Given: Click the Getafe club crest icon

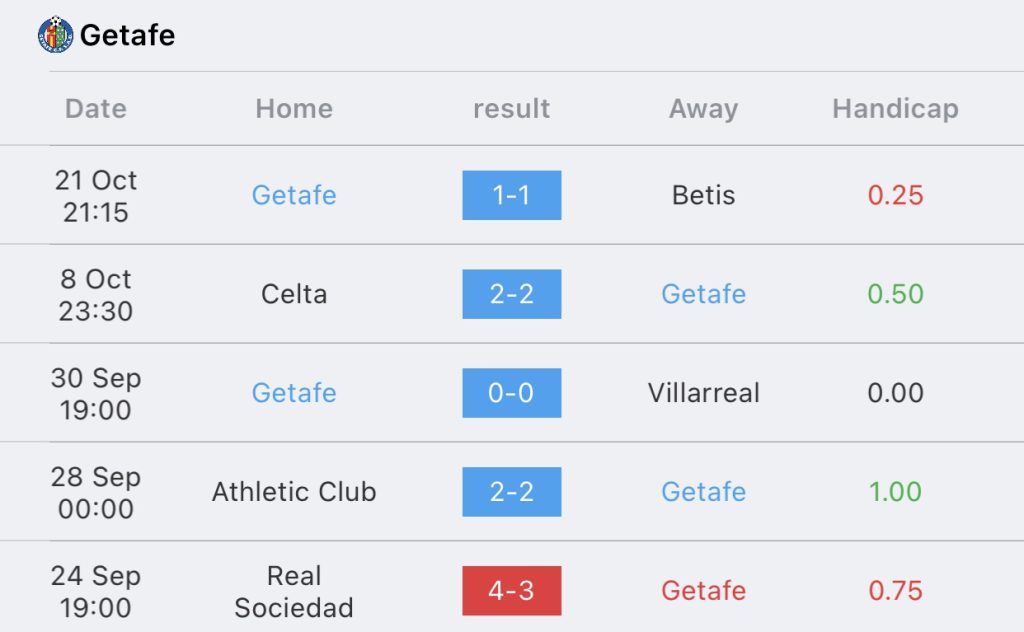Looking at the screenshot, I should pos(56,34).
